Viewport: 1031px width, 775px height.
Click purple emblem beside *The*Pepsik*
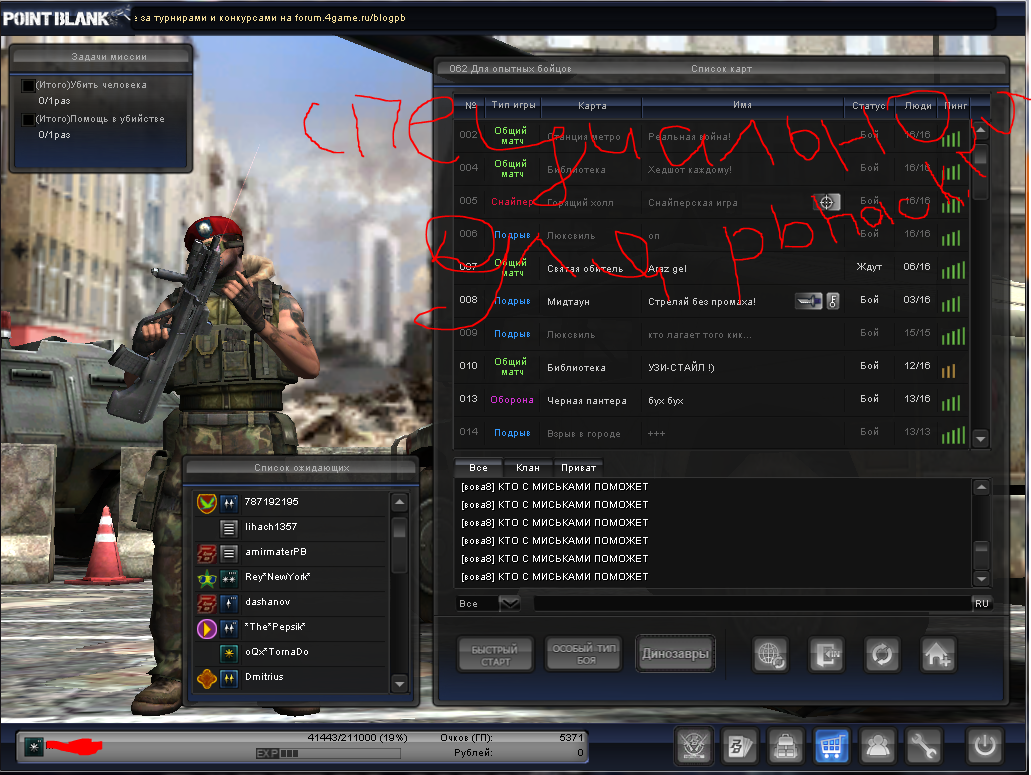(206, 628)
